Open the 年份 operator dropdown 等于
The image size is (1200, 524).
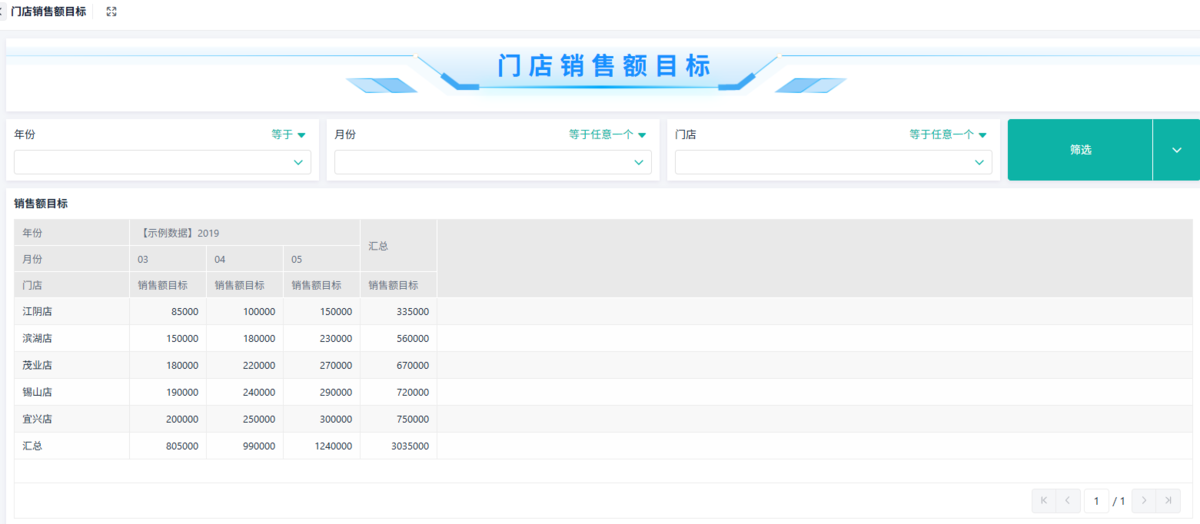(288, 134)
